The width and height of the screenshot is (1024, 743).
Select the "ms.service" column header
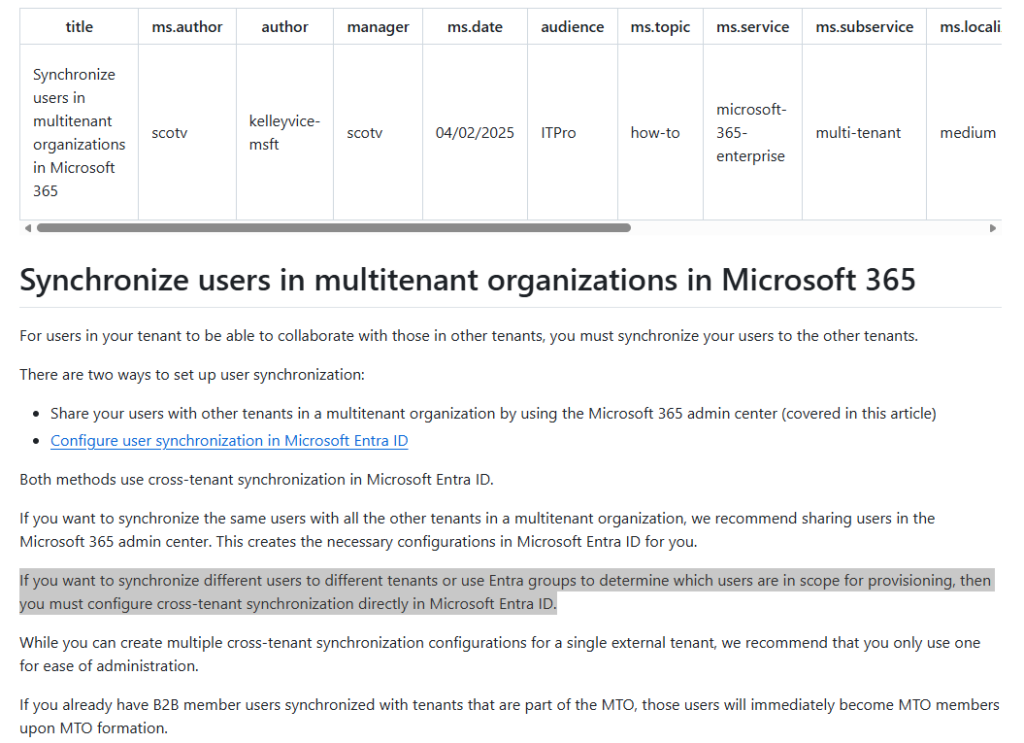752,27
